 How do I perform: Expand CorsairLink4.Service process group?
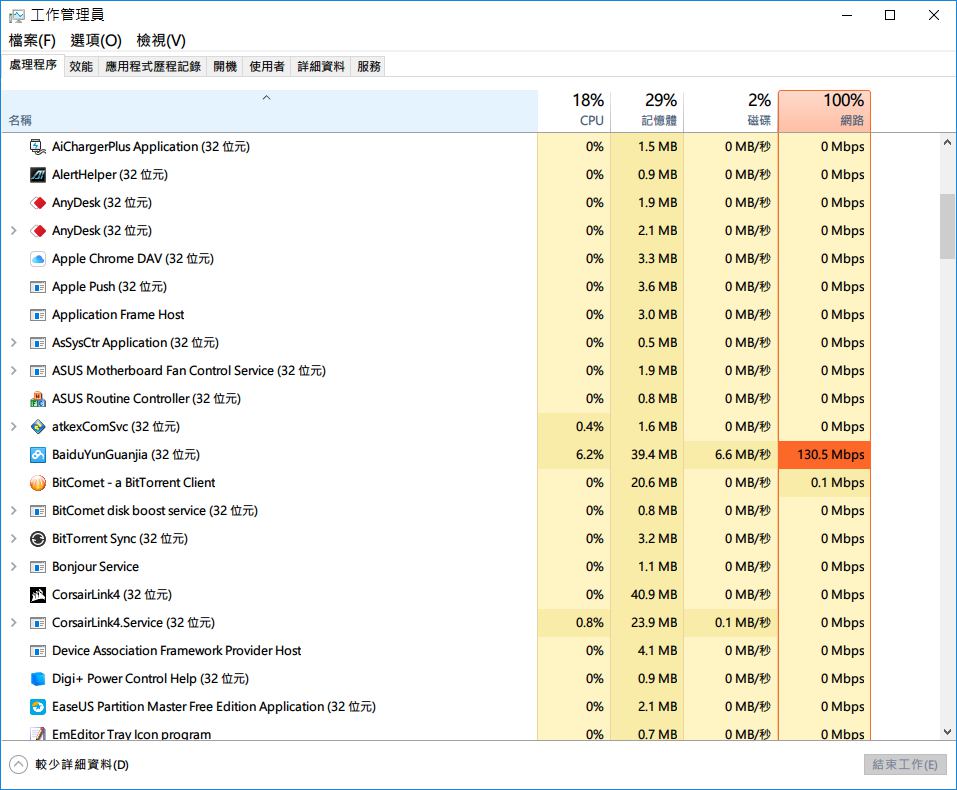pos(13,623)
